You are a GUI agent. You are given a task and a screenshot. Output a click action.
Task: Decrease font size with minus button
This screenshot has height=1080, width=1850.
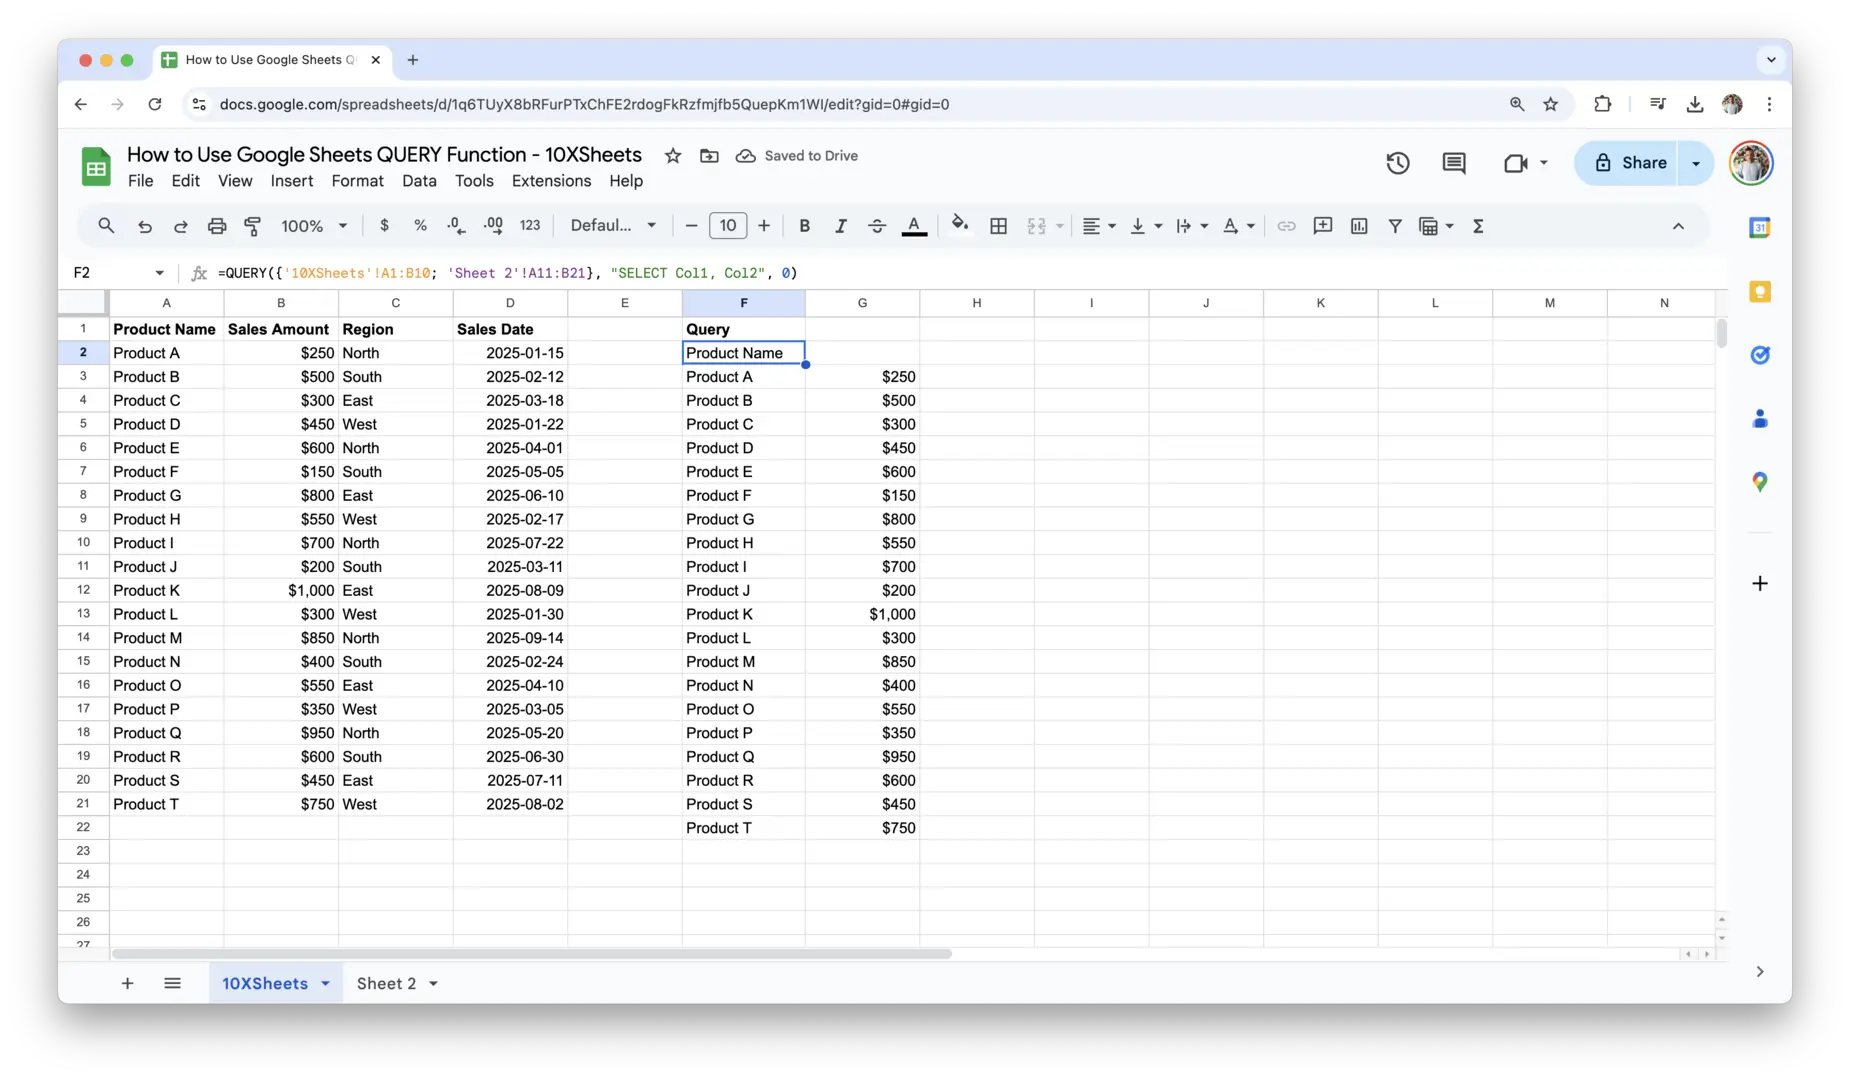[691, 226]
